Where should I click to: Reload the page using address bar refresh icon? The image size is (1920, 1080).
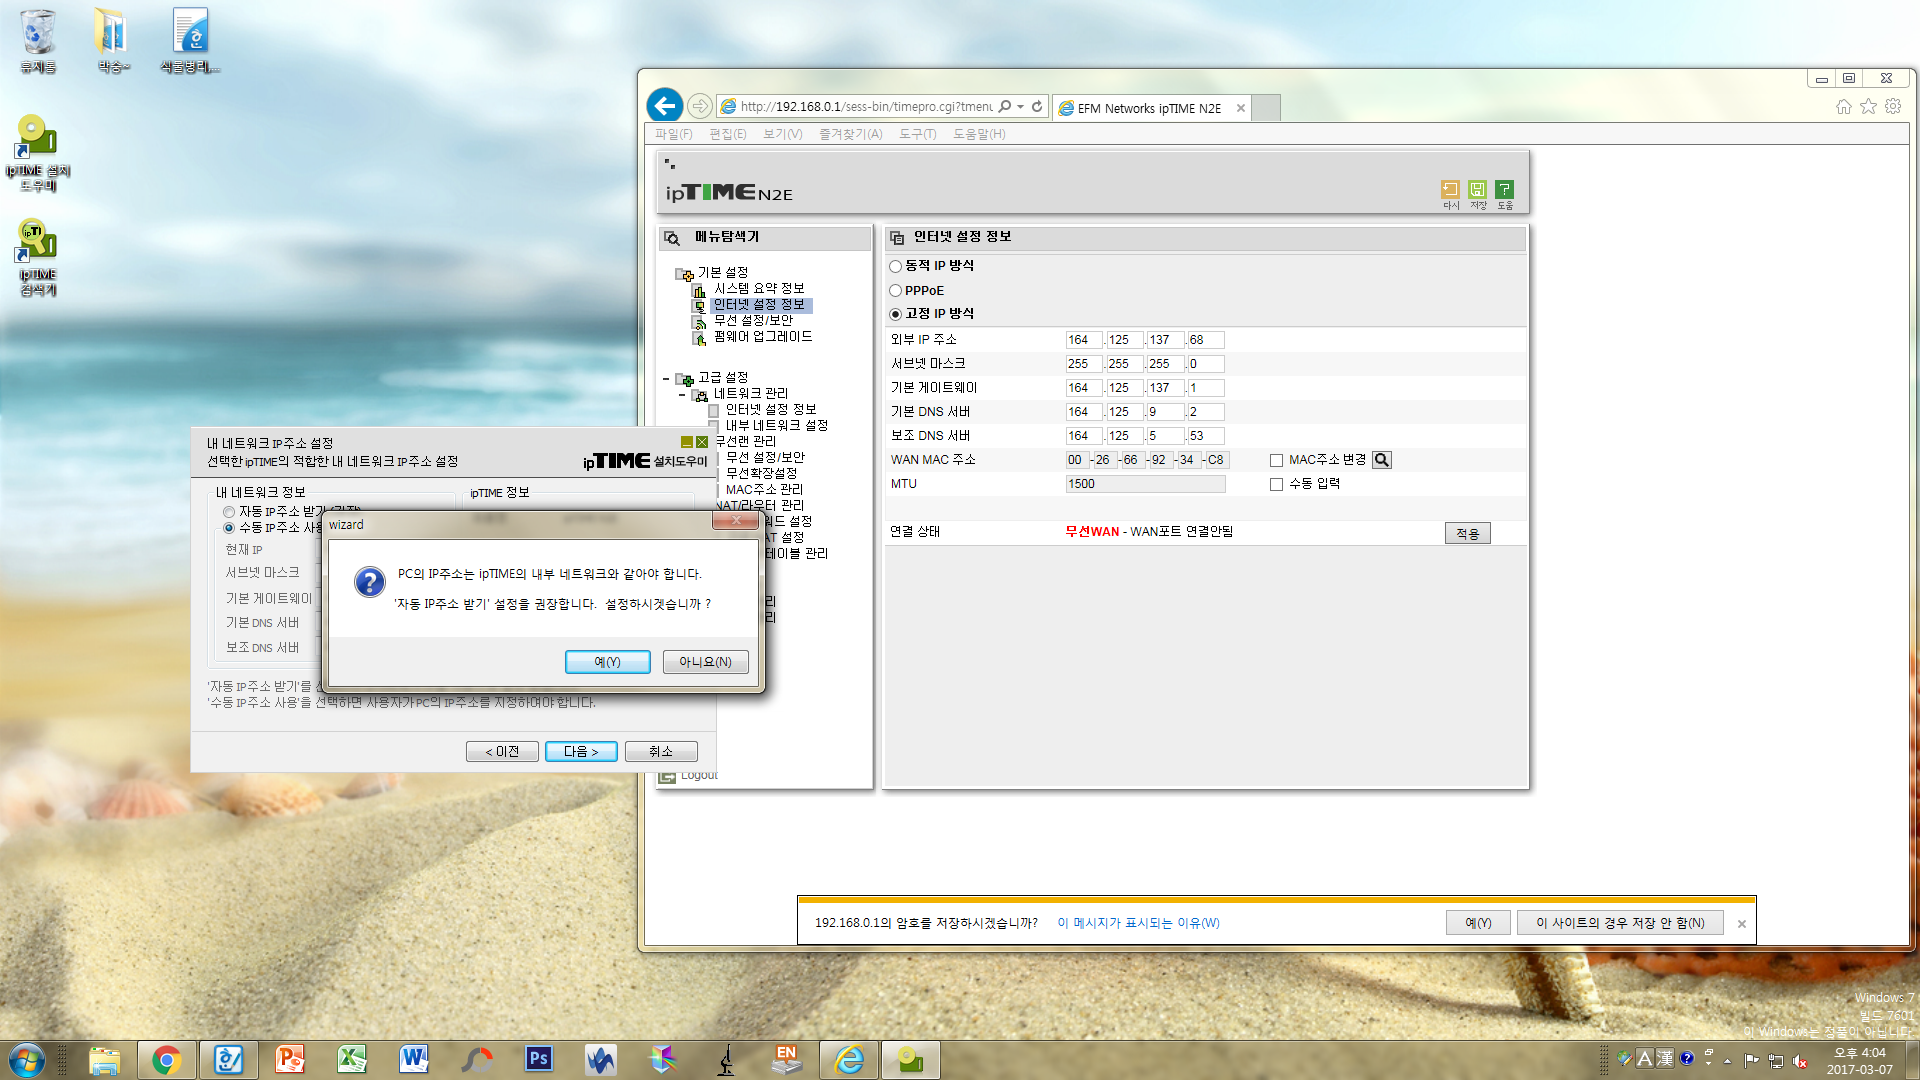point(1037,106)
